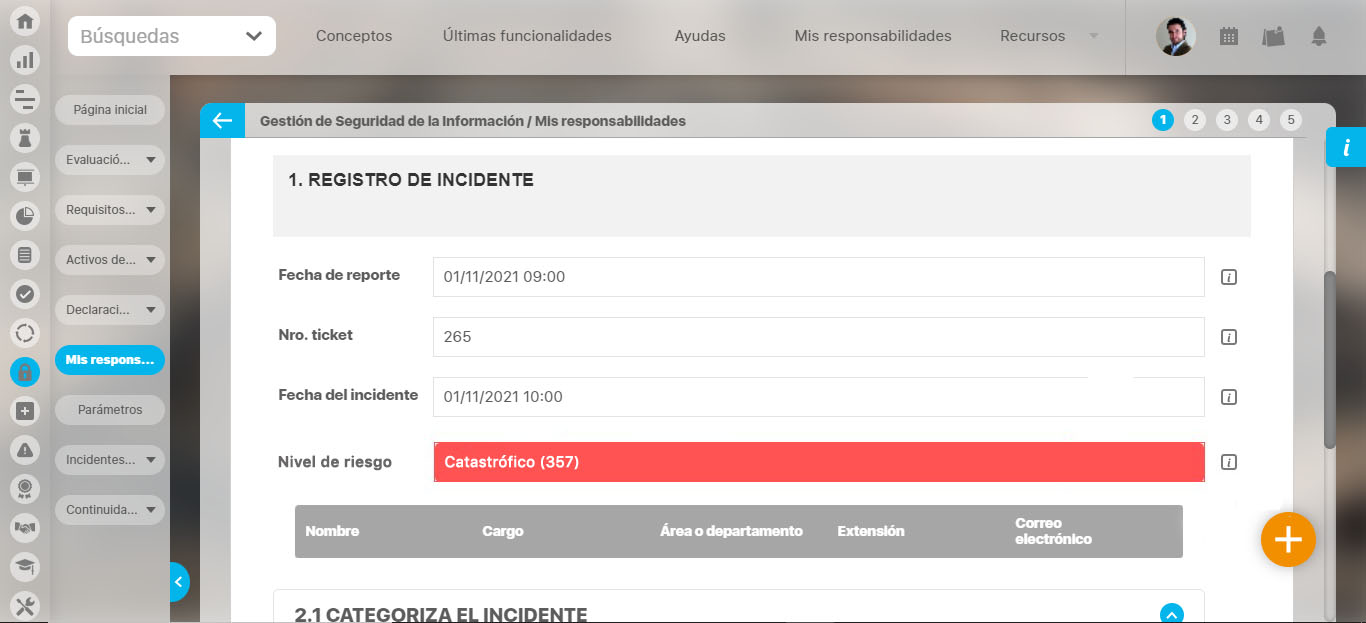Open the blue information side tab

coord(1346,148)
